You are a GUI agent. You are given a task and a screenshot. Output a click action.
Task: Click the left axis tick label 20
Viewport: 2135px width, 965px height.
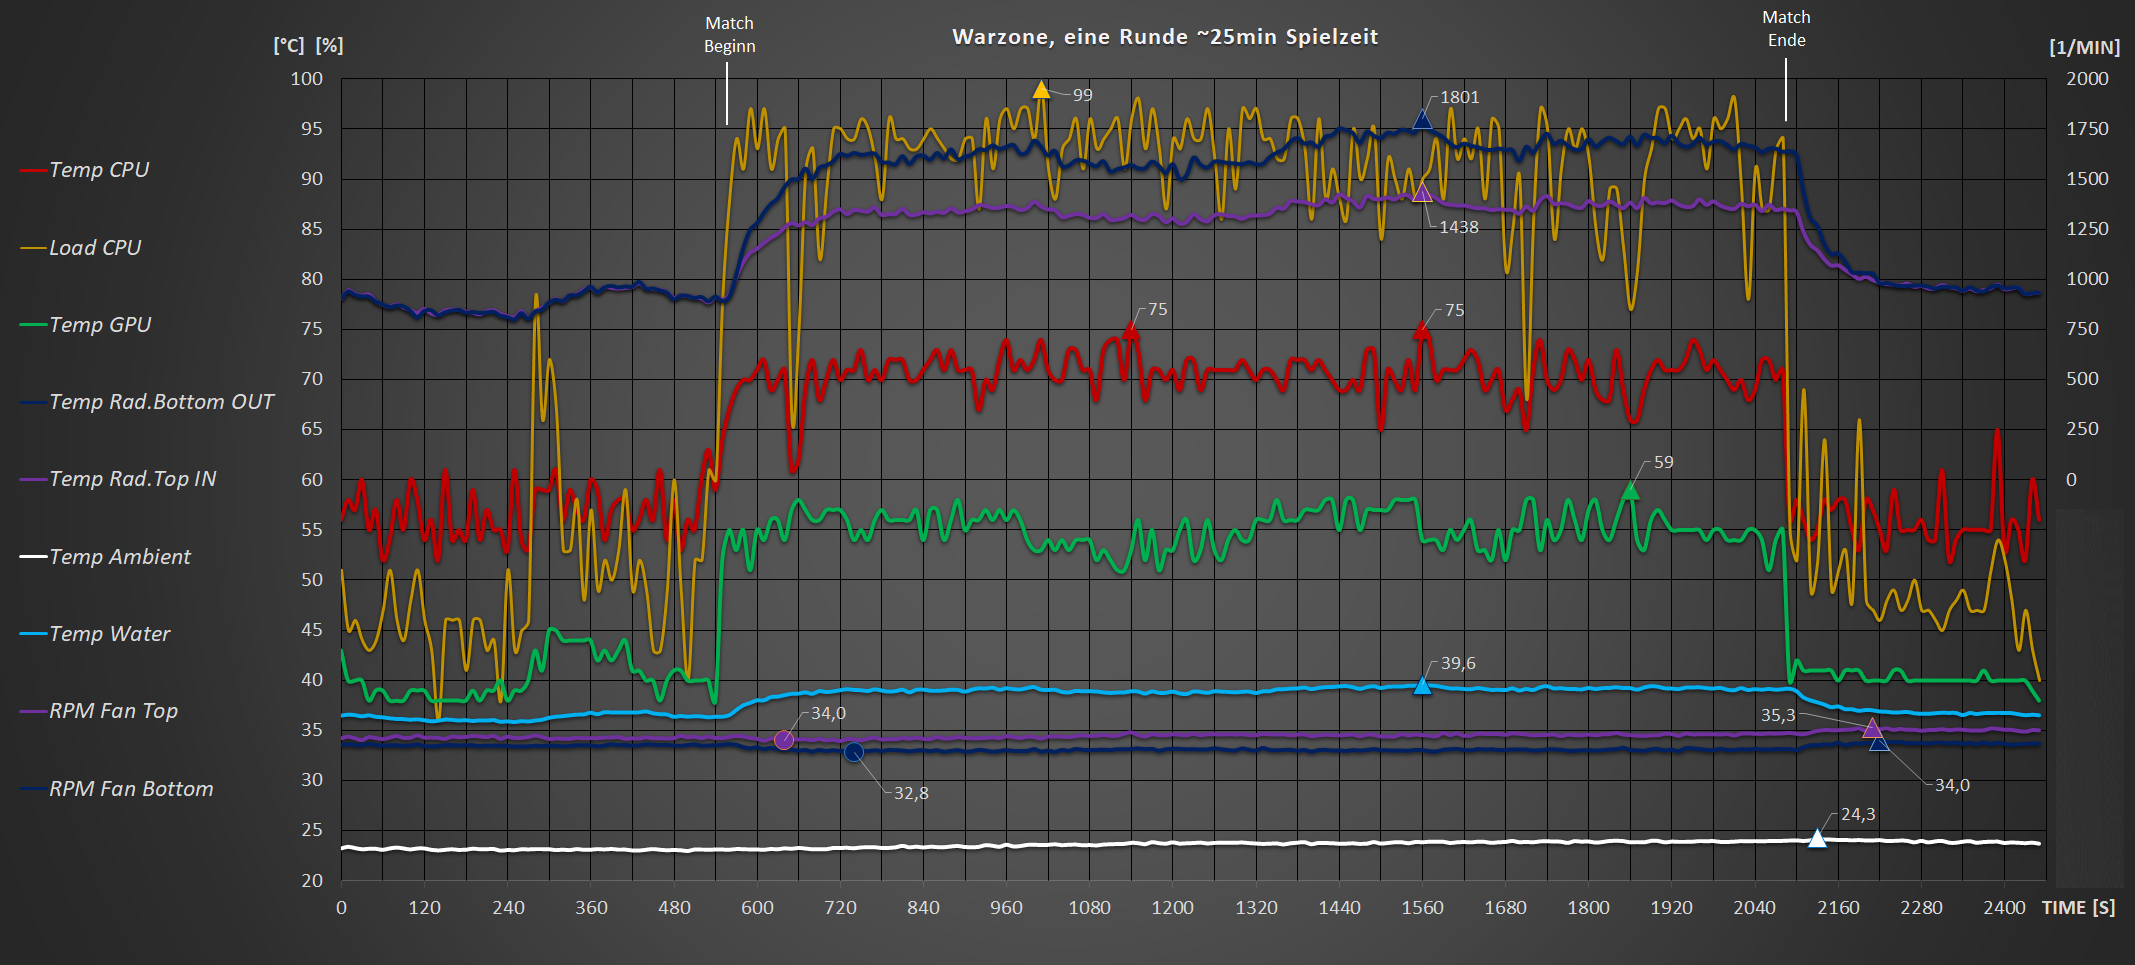[x=312, y=880]
